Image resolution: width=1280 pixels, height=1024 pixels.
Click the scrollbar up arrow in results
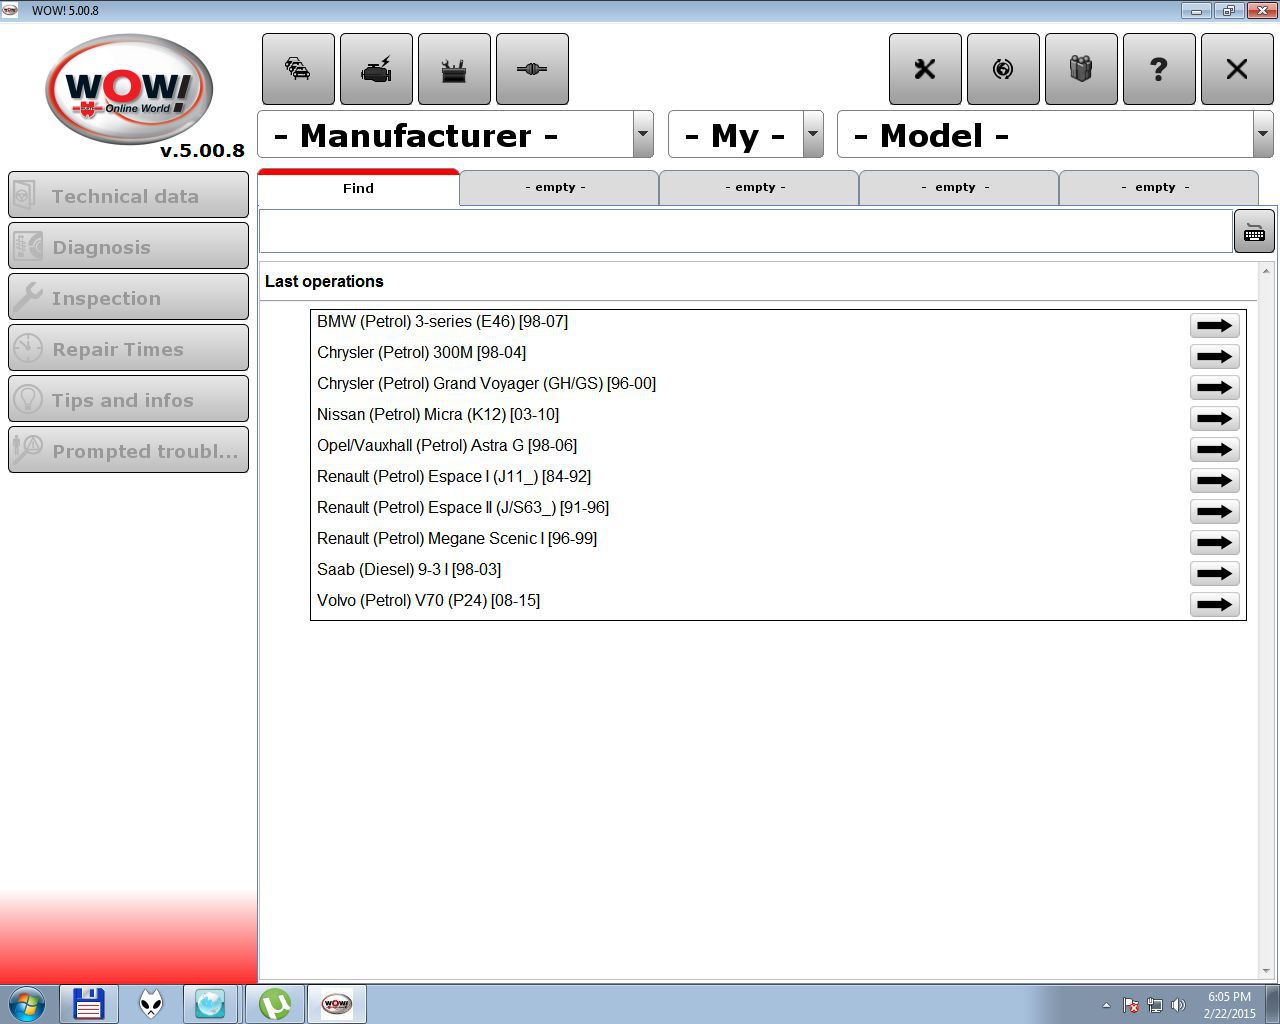coord(1267,271)
